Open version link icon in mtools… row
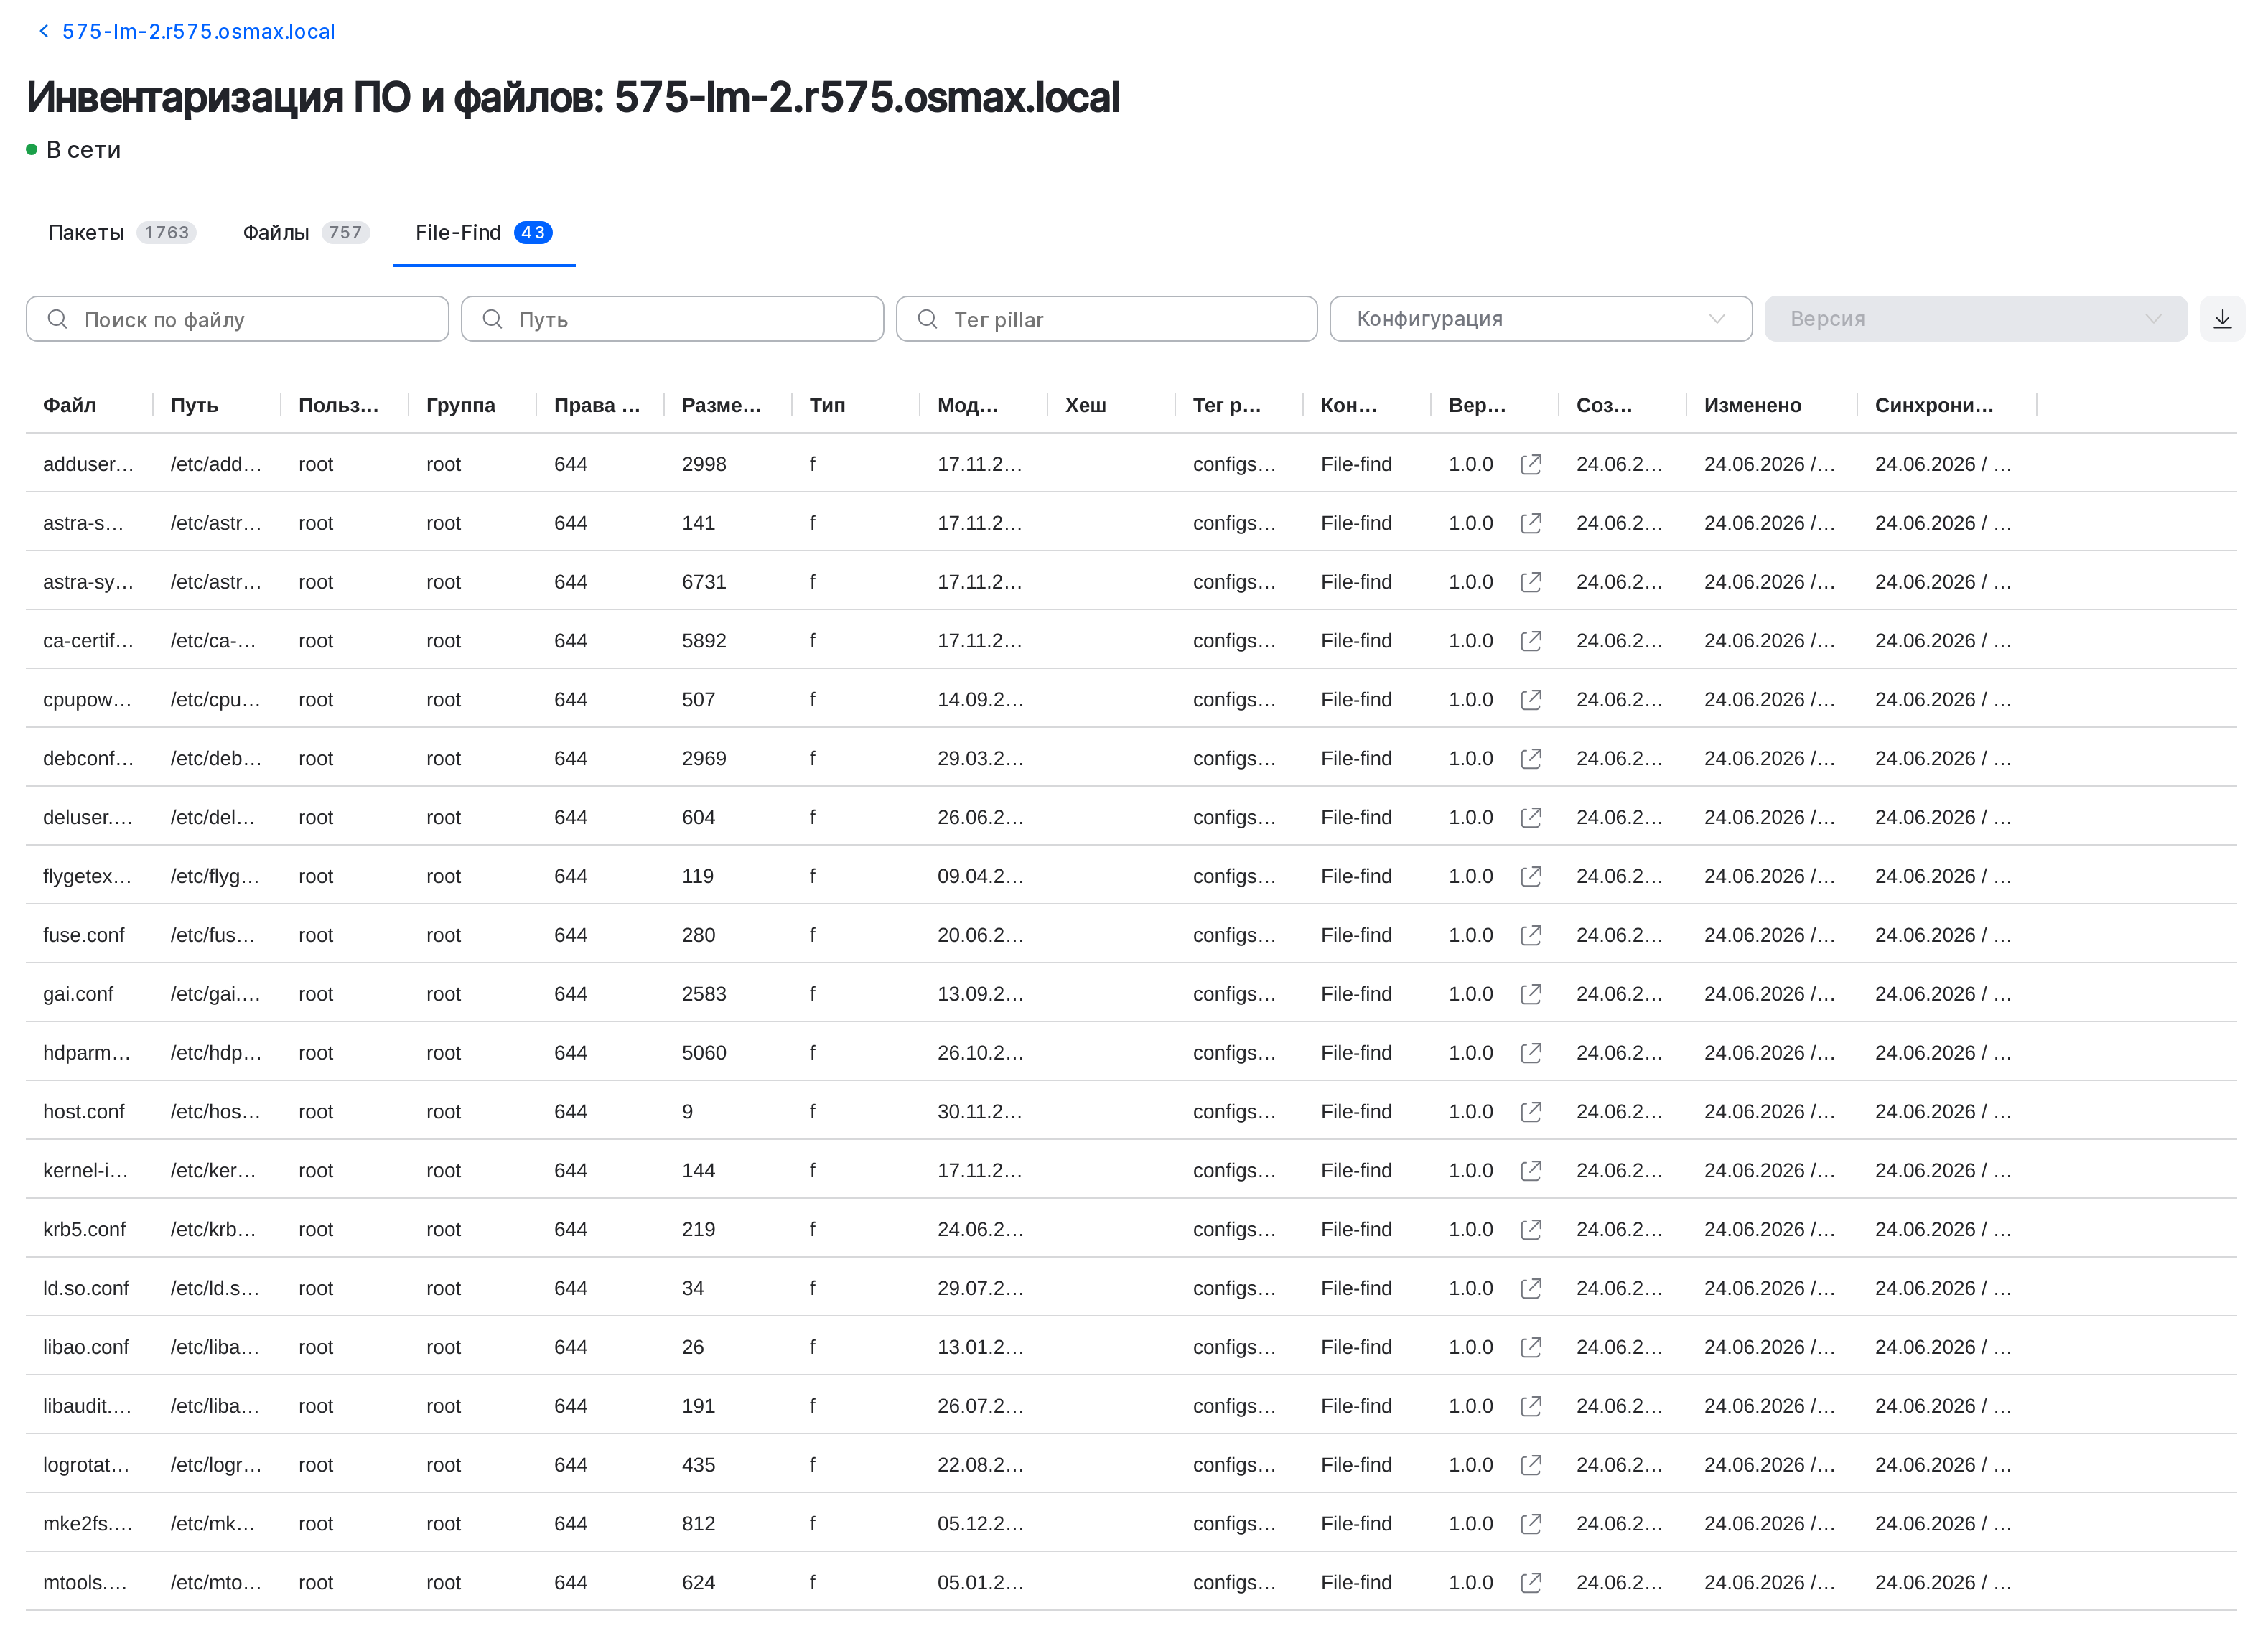Viewport: 2268px width, 1651px height. pos(1530,1584)
